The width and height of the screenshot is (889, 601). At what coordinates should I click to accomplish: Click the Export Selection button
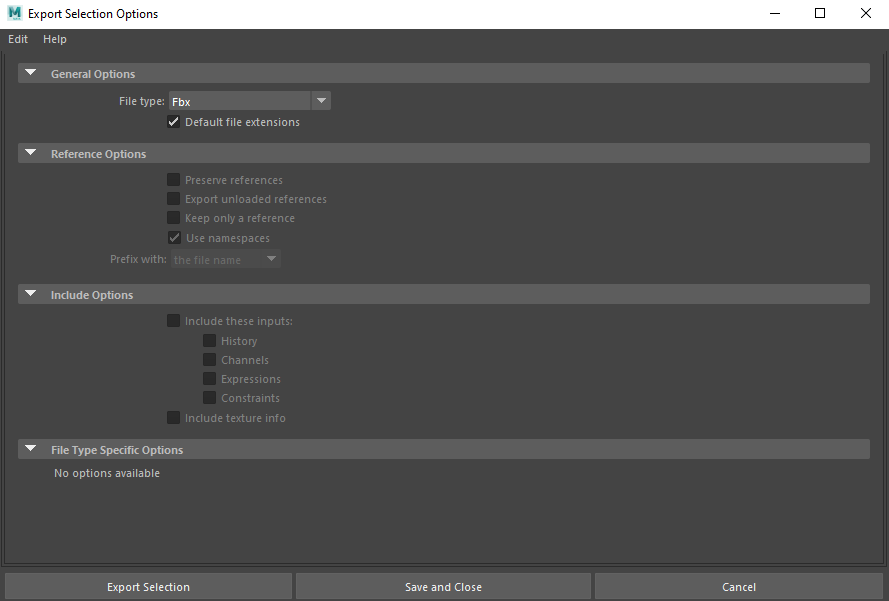(x=147, y=586)
